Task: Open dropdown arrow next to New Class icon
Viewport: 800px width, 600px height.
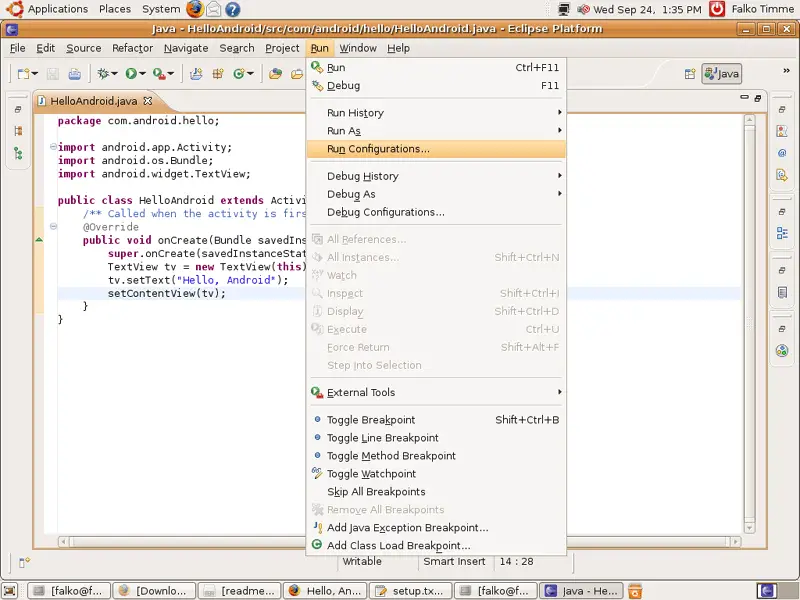Action: (x=250, y=74)
